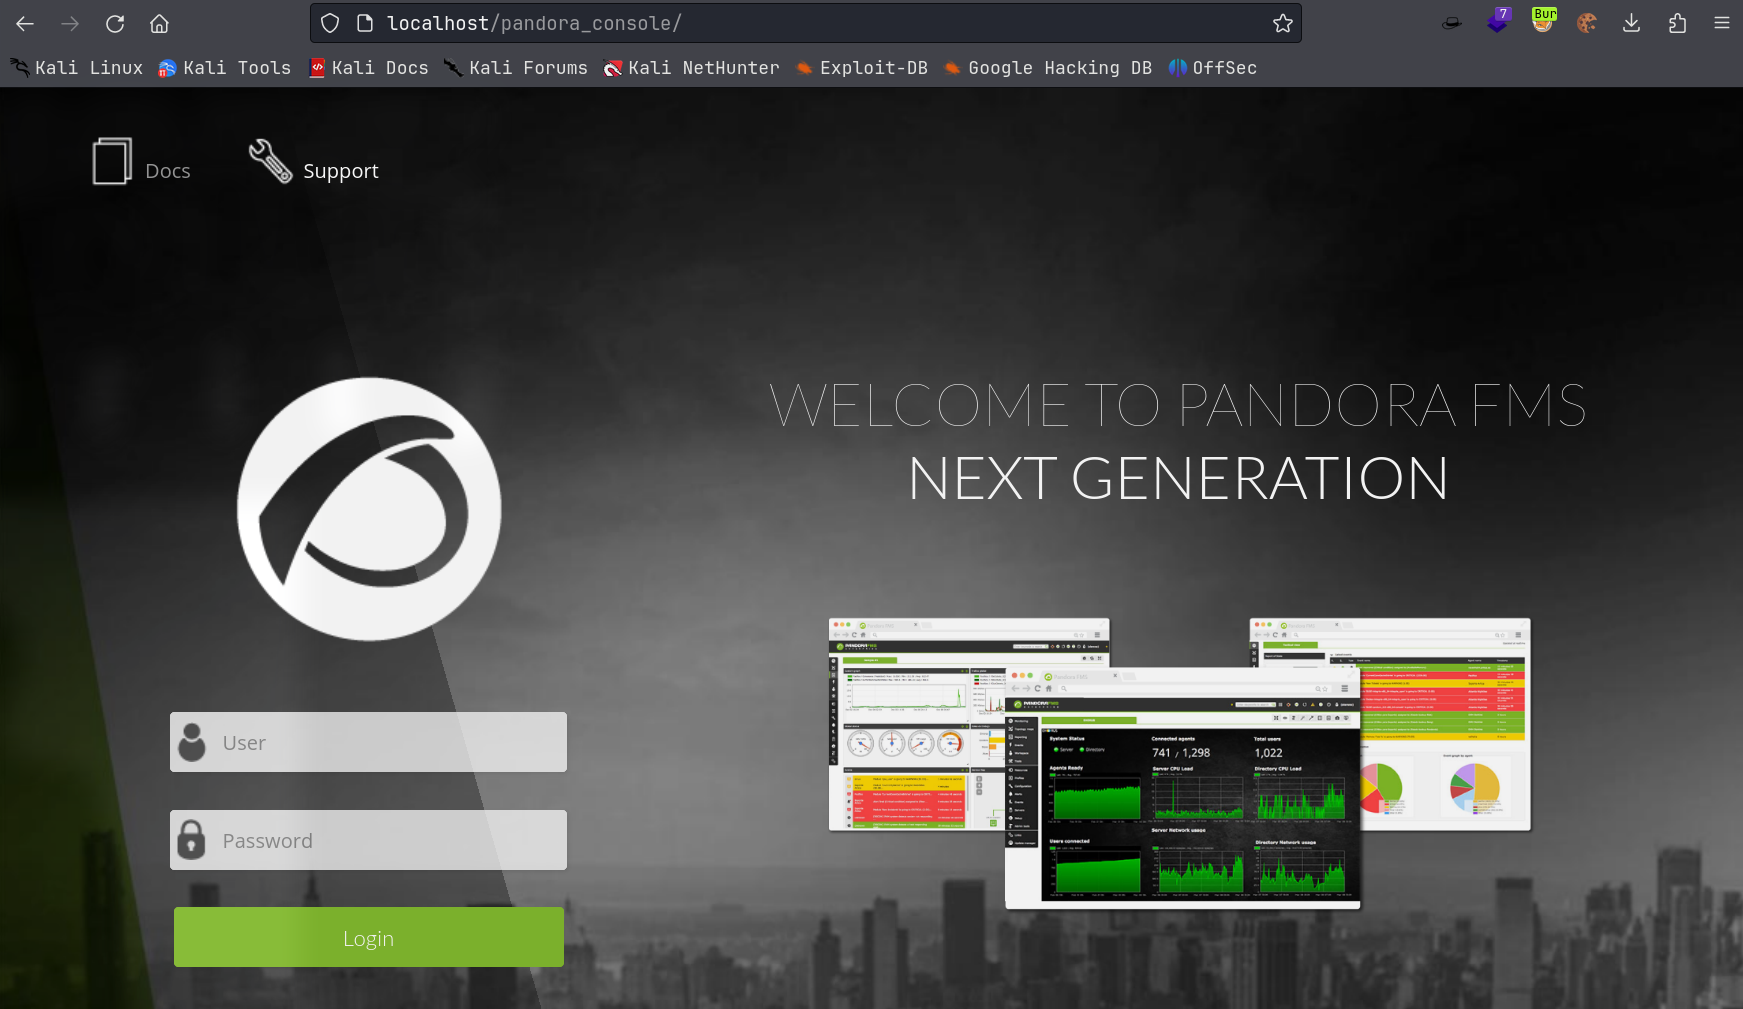Open the Exploit-DB bookmark

point(862,68)
